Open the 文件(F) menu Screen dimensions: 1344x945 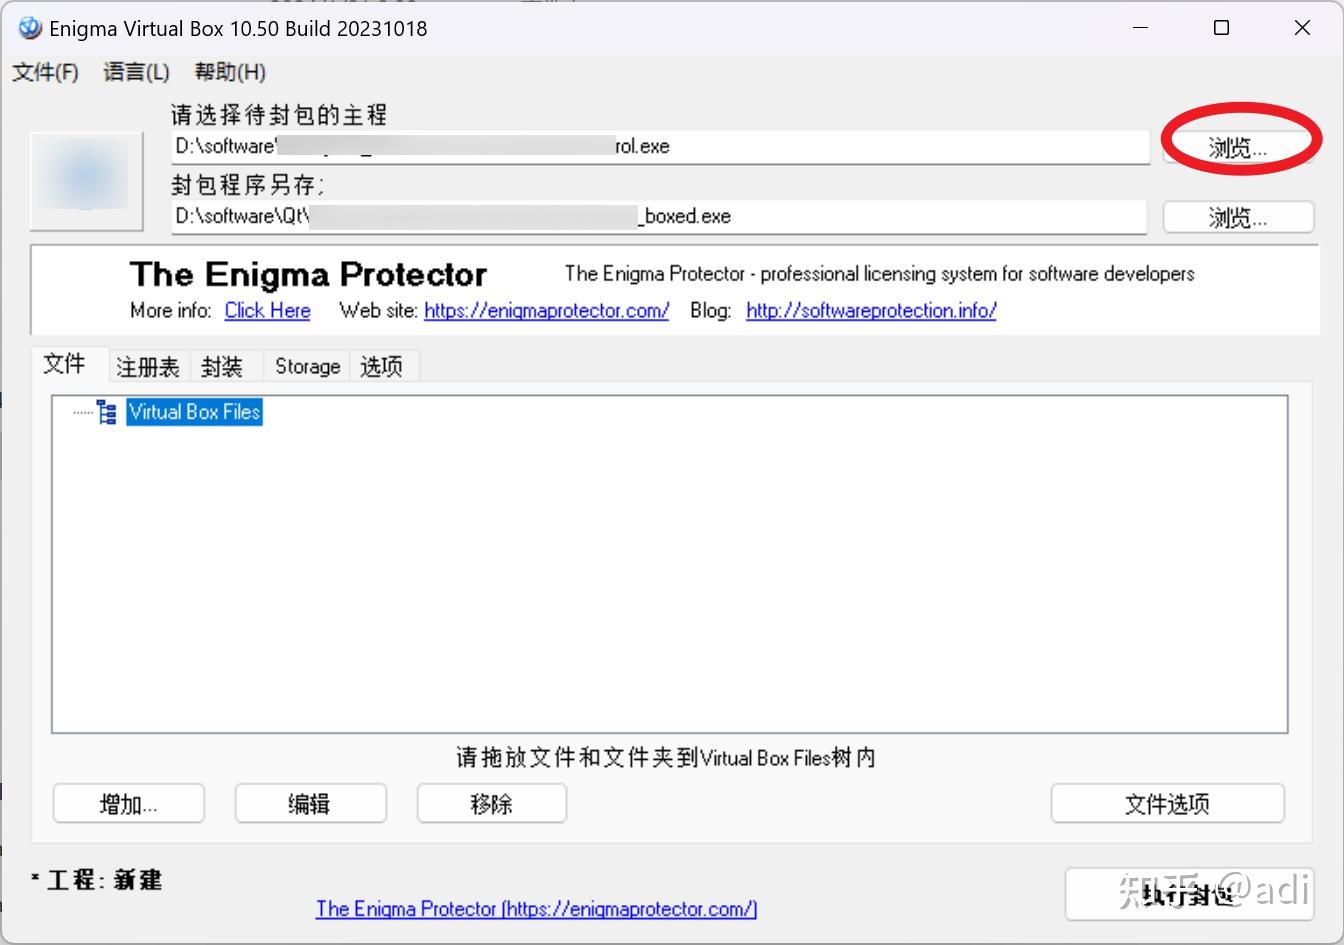(x=45, y=71)
